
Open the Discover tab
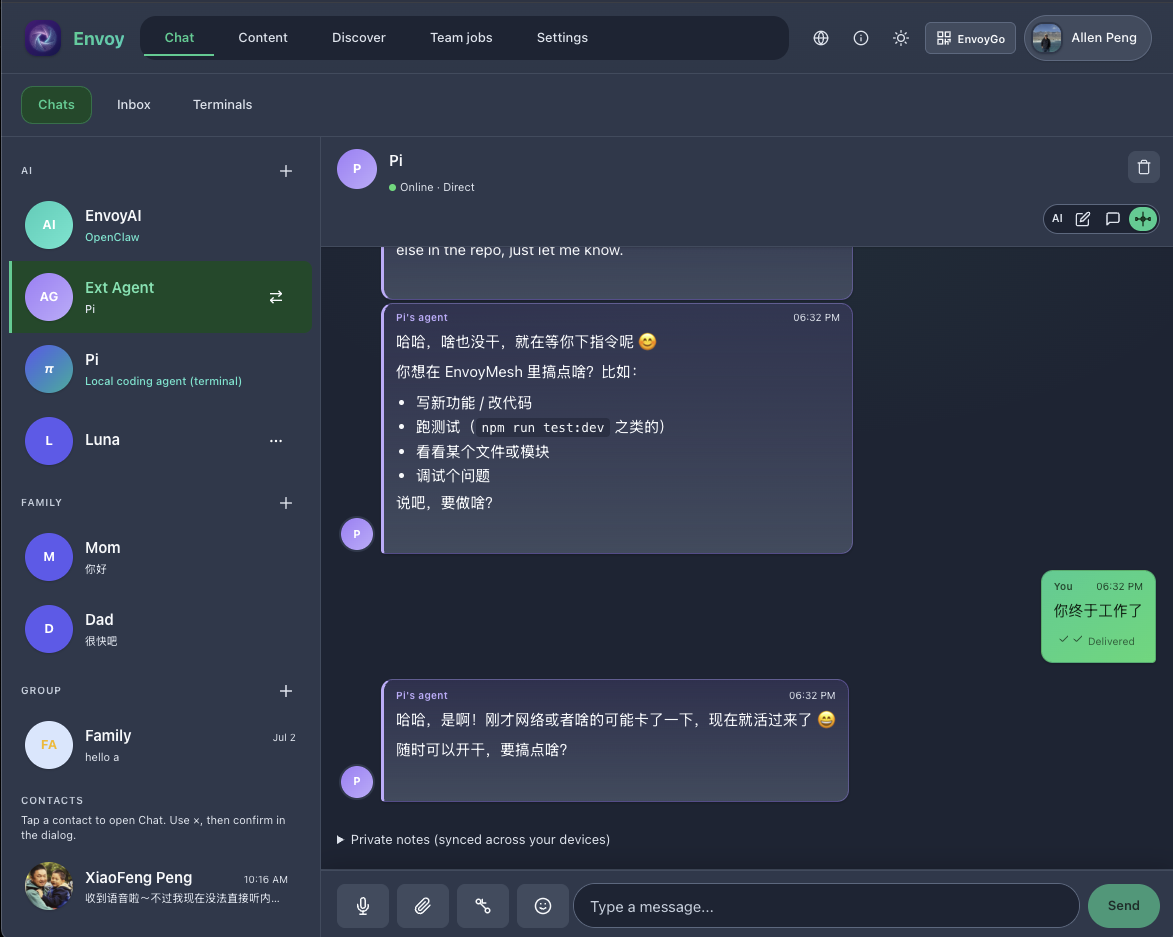pos(358,37)
